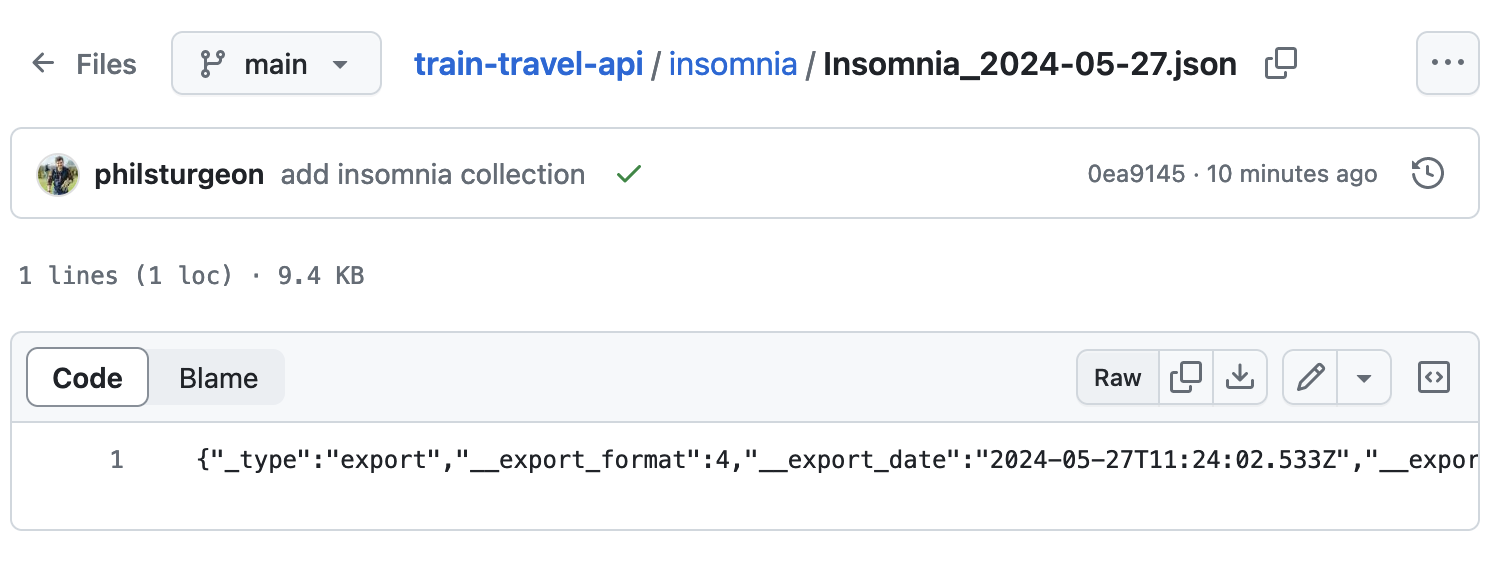
Task: Click the green commit status checkmark
Action: coord(628,174)
